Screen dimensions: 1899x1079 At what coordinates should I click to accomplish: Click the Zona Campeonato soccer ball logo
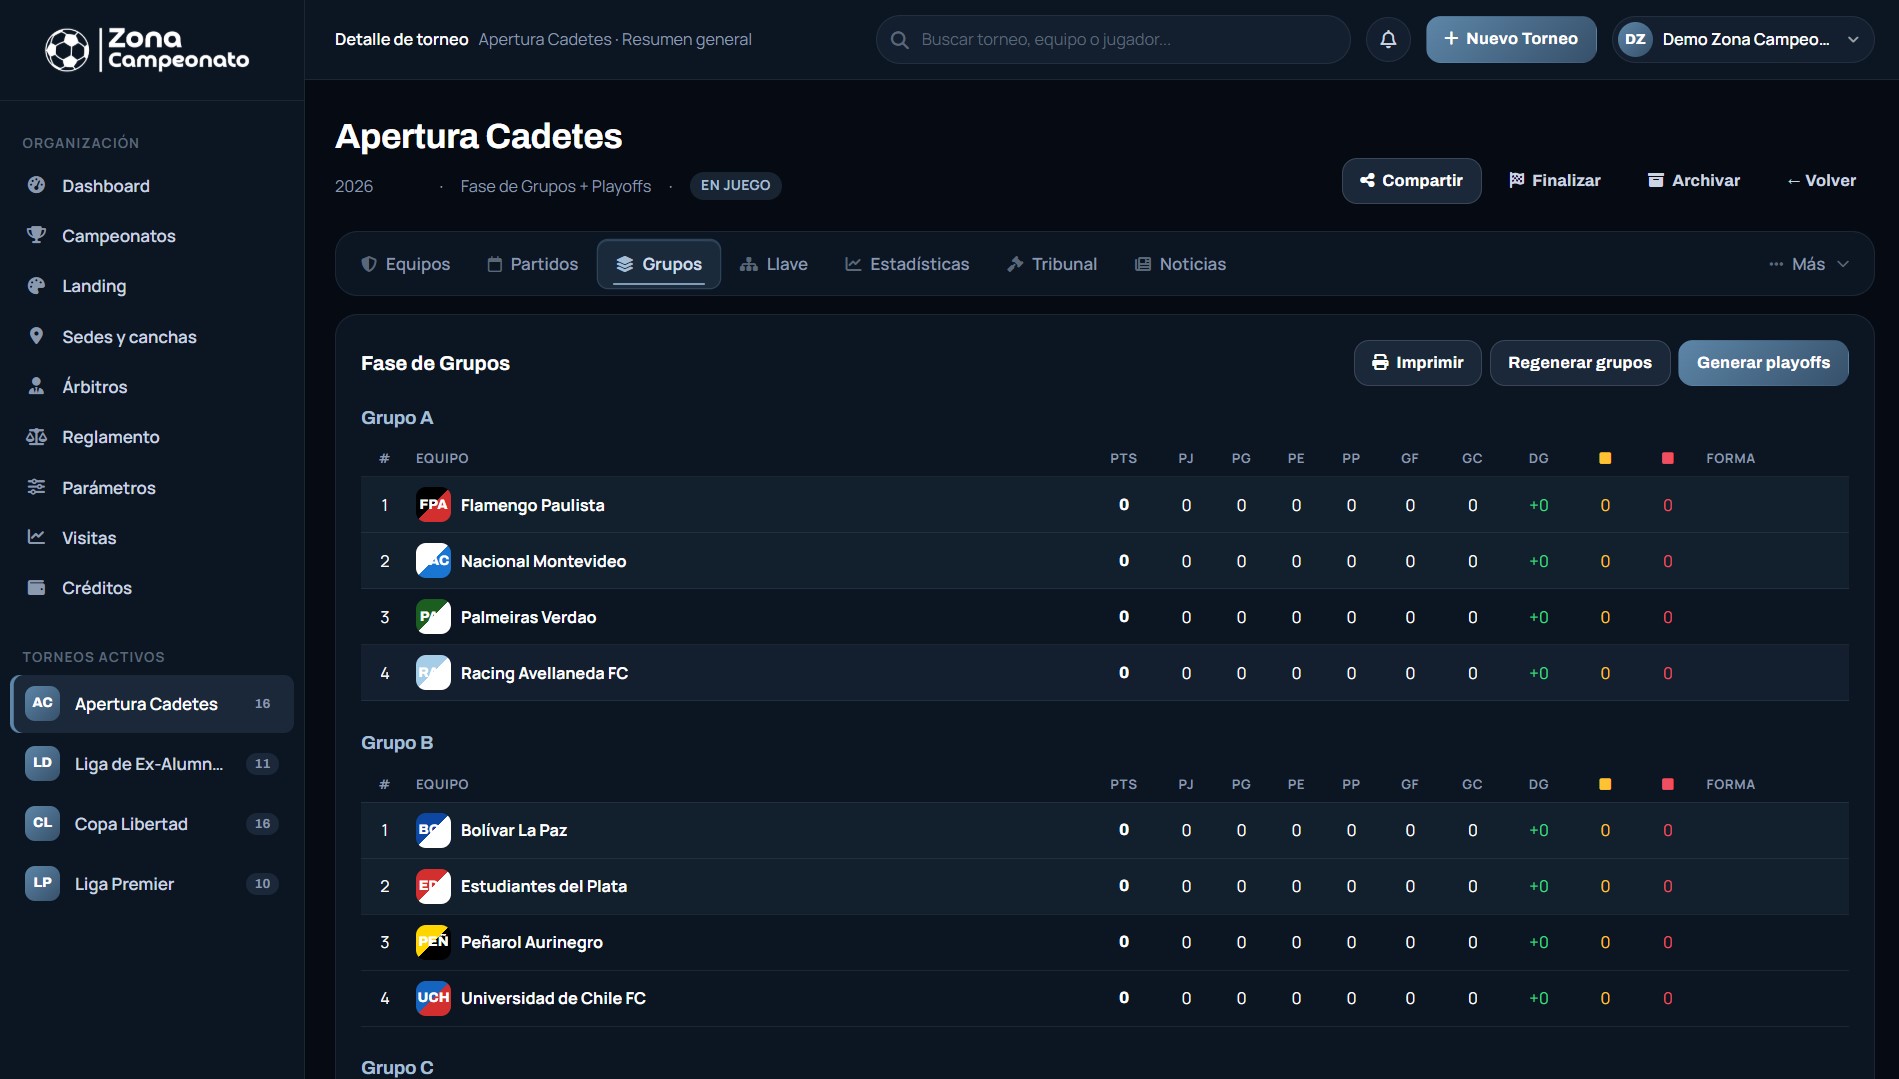(67, 50)
